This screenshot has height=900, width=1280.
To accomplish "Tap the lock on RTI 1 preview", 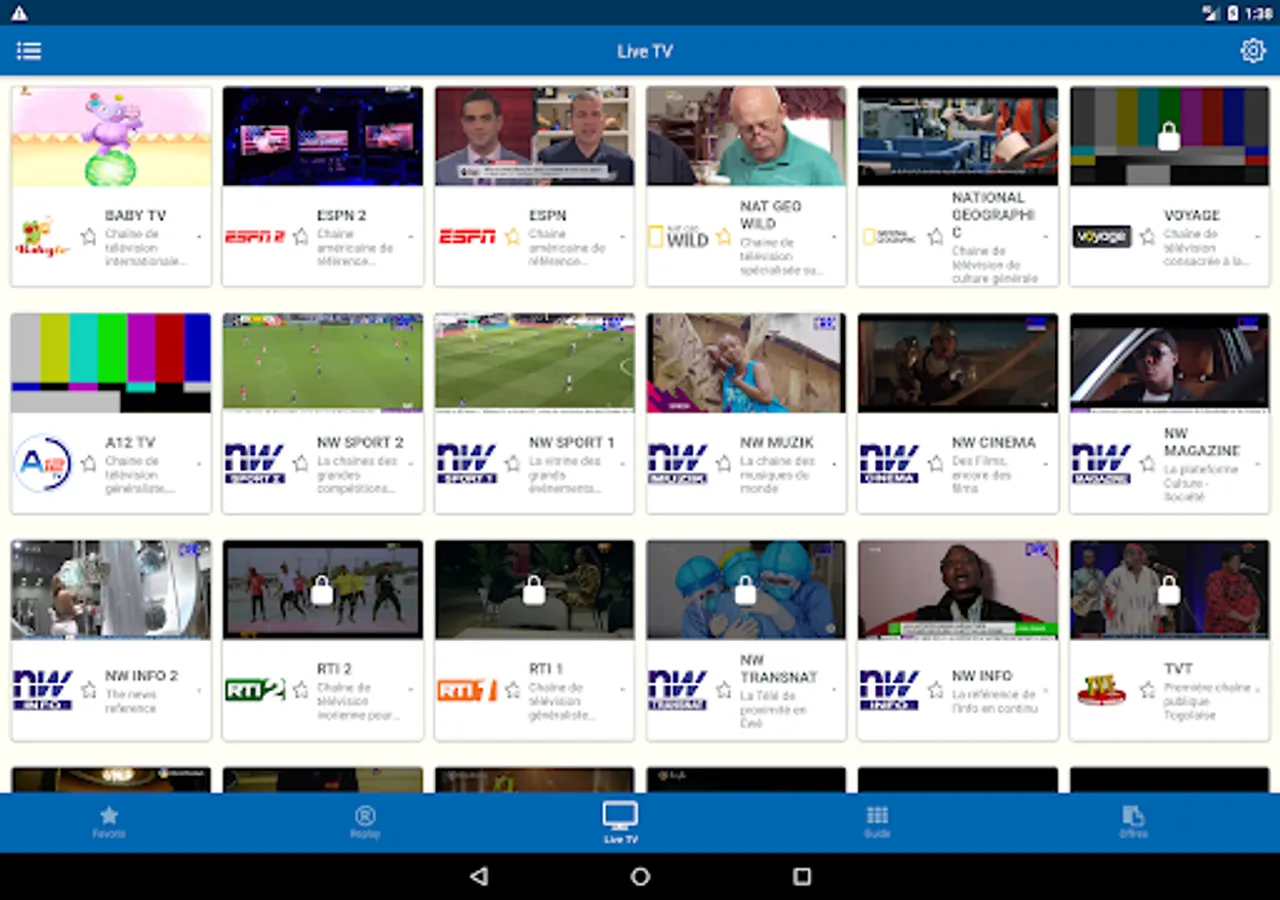I will (x=534, y=590).
